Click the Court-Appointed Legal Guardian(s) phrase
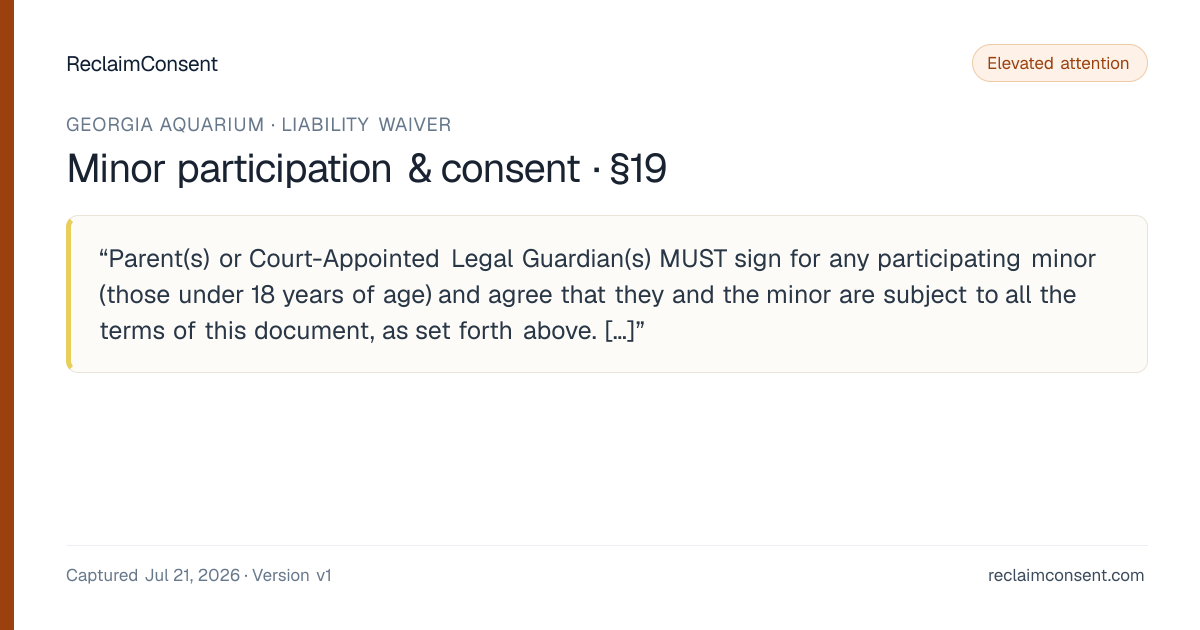The height and width of the screenshot is (630, 1200). [x=450, y=259]
